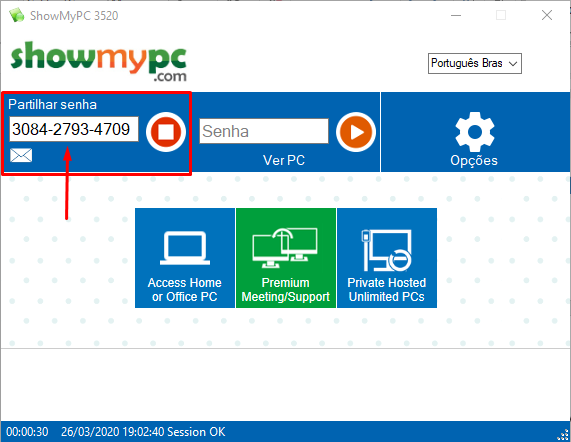Minimize the ShowMyPC window

pos(456,15)
